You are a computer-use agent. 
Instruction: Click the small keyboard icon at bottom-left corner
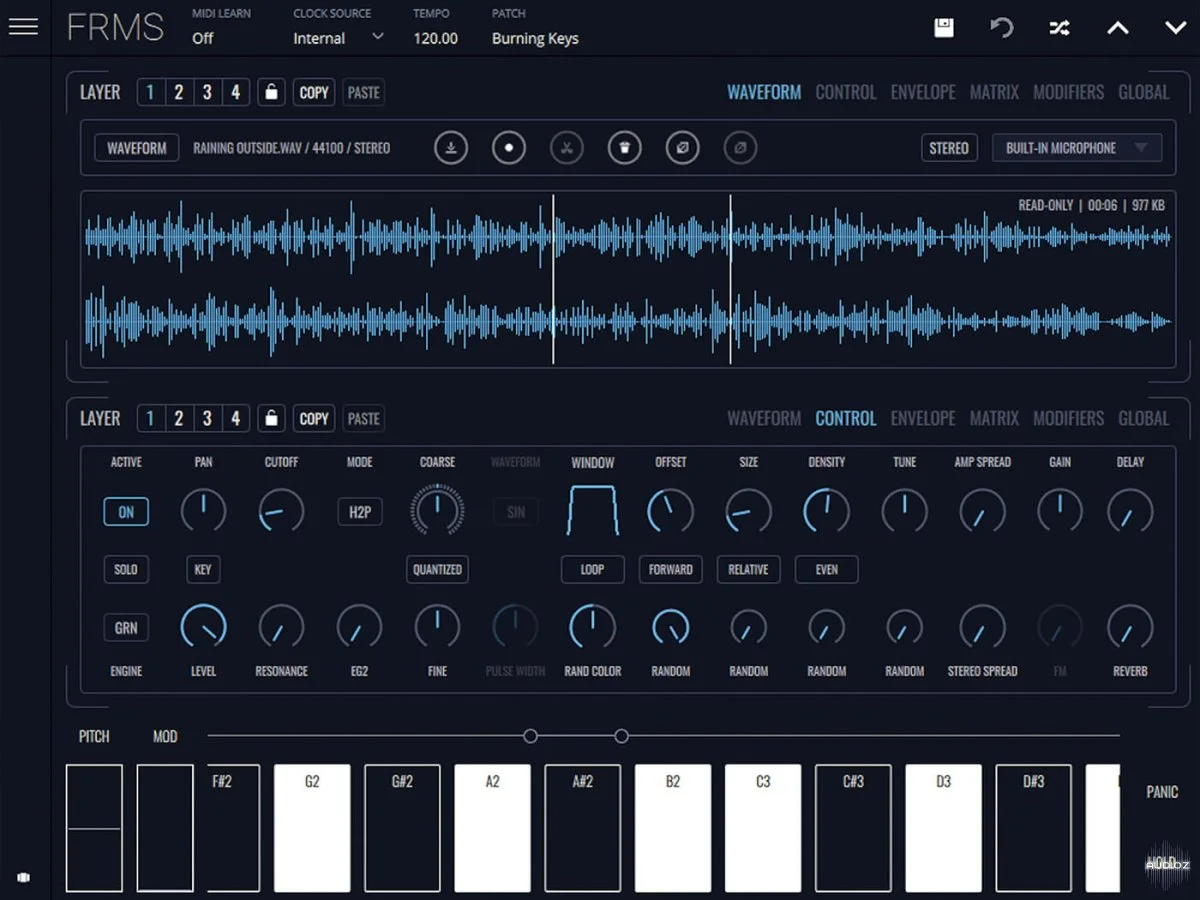24,877
